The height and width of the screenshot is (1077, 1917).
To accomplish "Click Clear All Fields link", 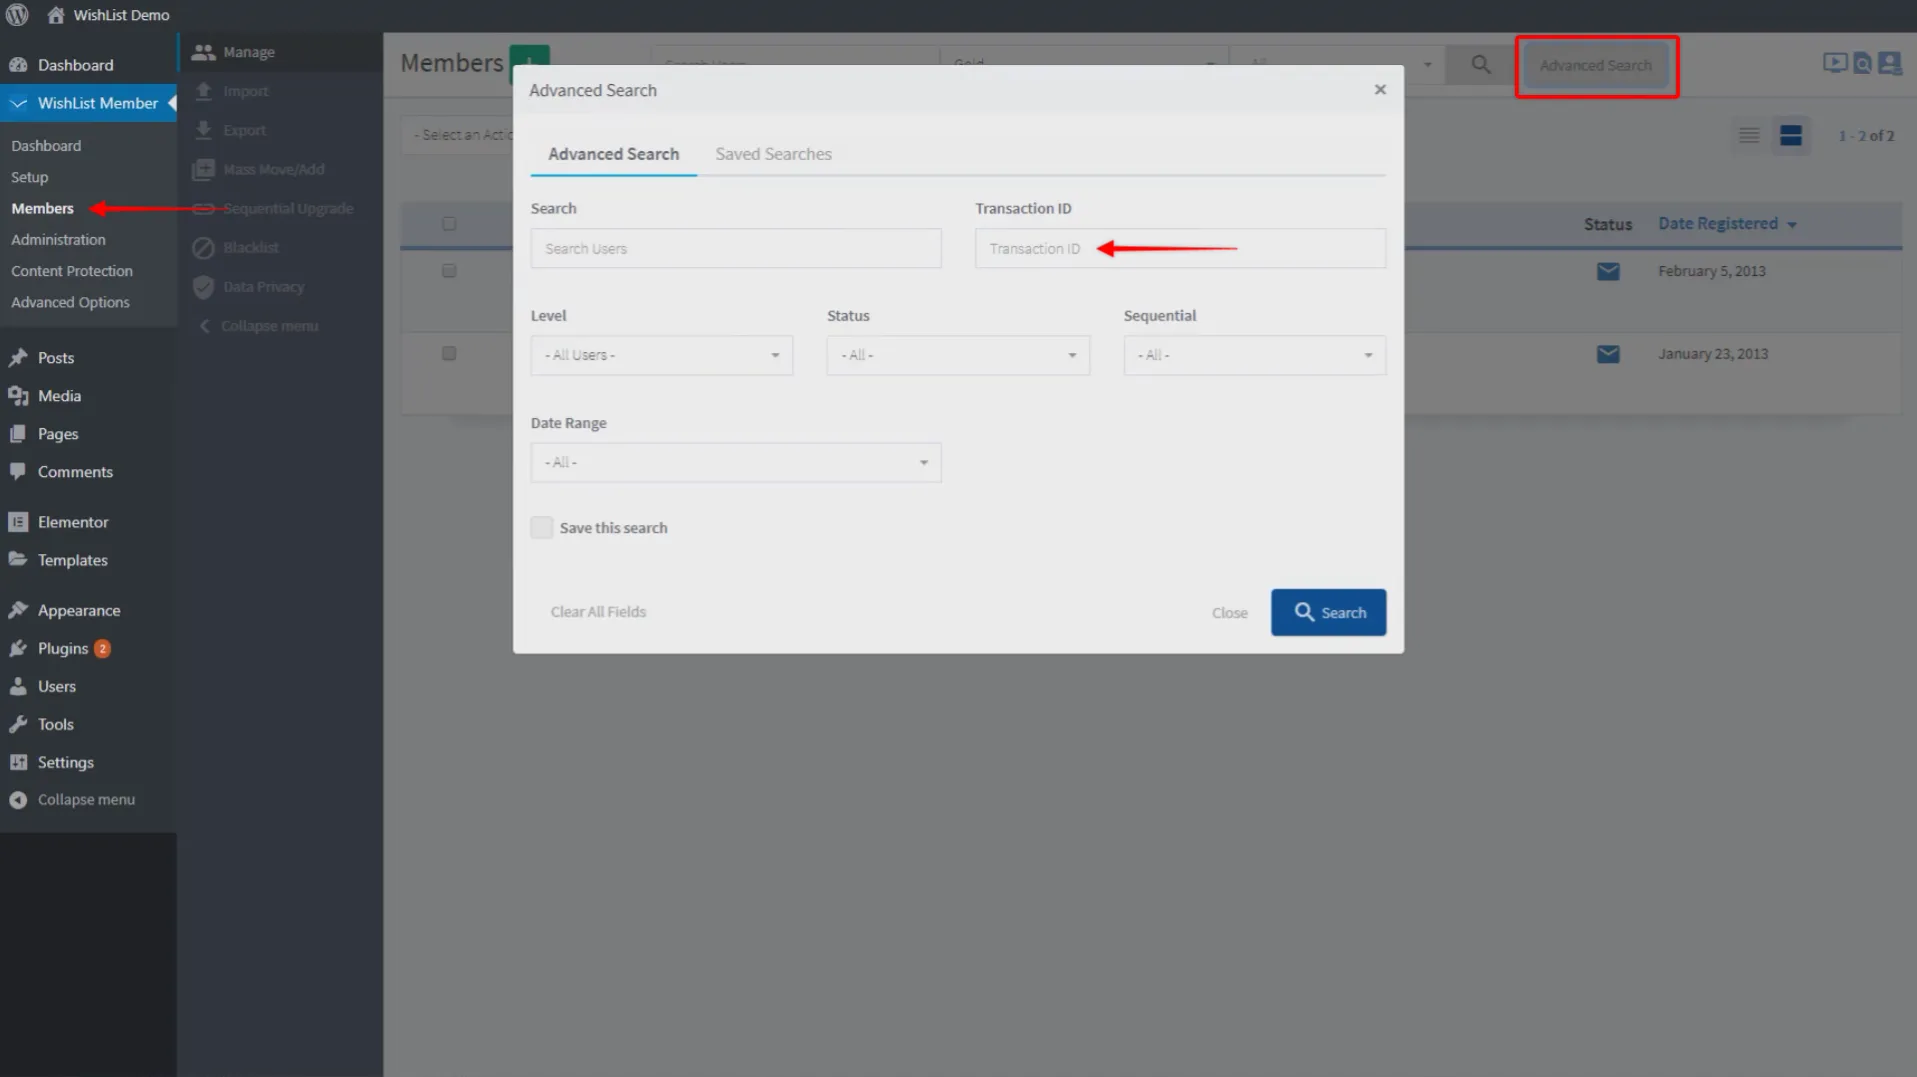I will pyautogui.click(x=598, y=612).
